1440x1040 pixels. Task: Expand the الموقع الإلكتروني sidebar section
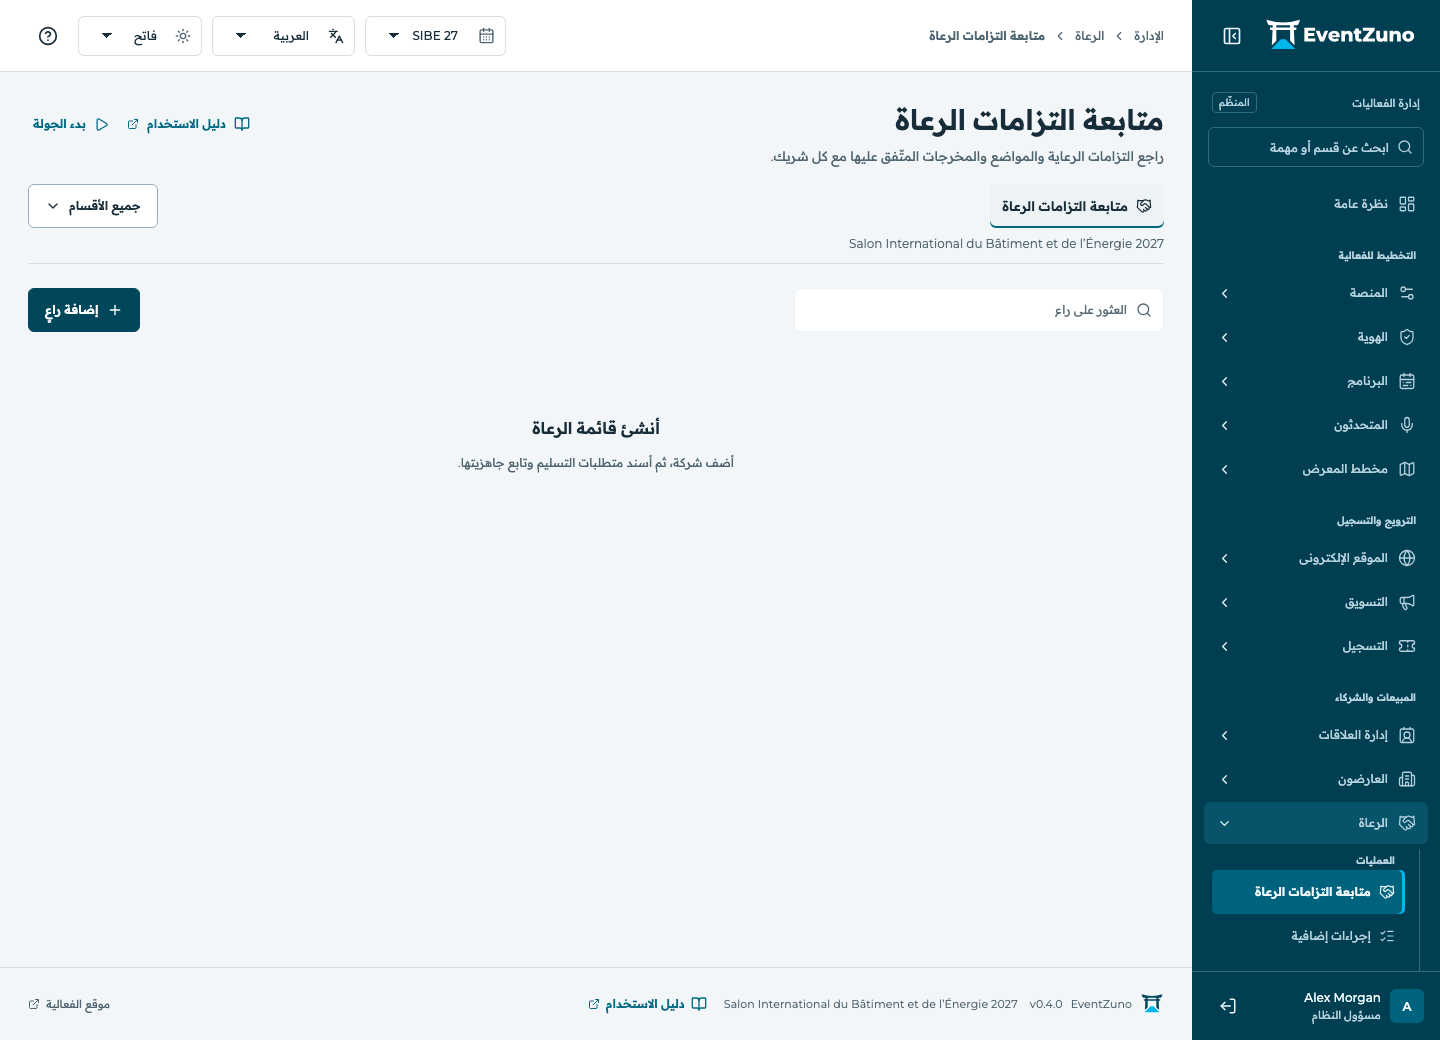(1316, 558)
